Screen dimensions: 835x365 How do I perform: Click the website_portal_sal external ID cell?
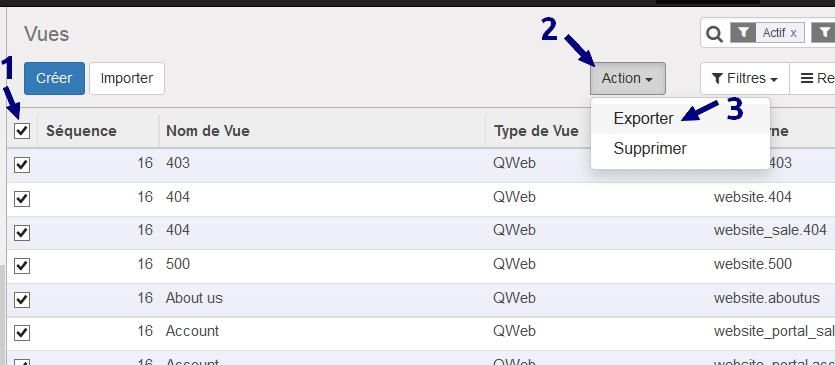point(774,331)
